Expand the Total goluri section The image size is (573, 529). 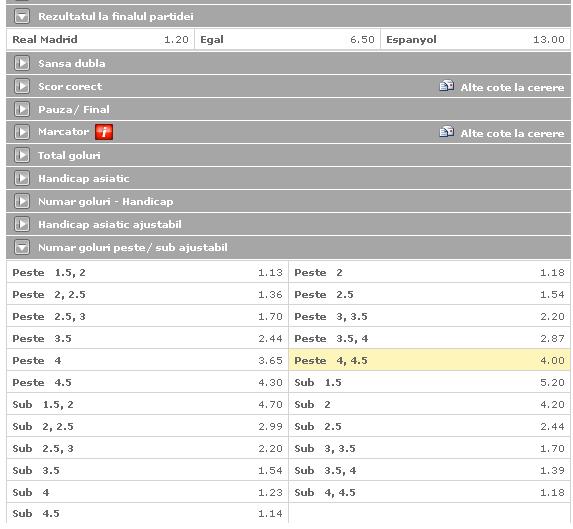coord(22,155)
